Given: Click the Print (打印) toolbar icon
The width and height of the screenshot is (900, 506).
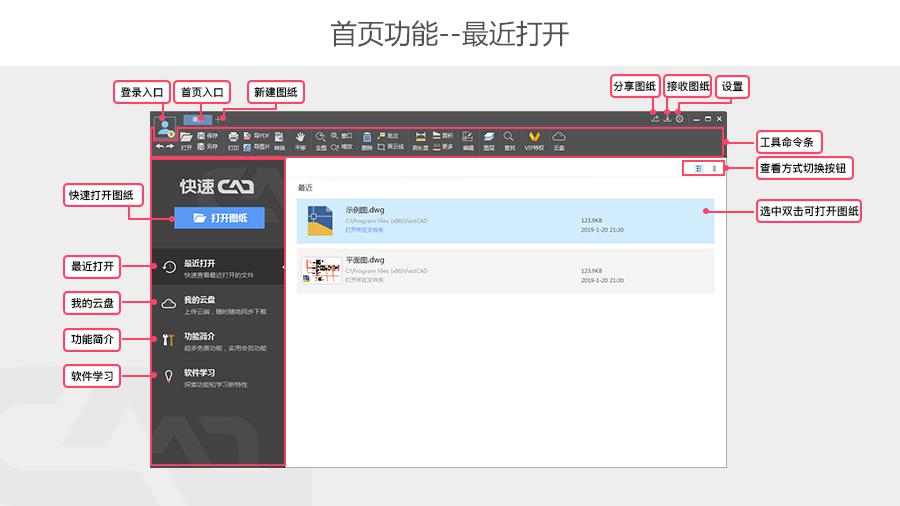Looking at the screenshot, I should 233,139.
